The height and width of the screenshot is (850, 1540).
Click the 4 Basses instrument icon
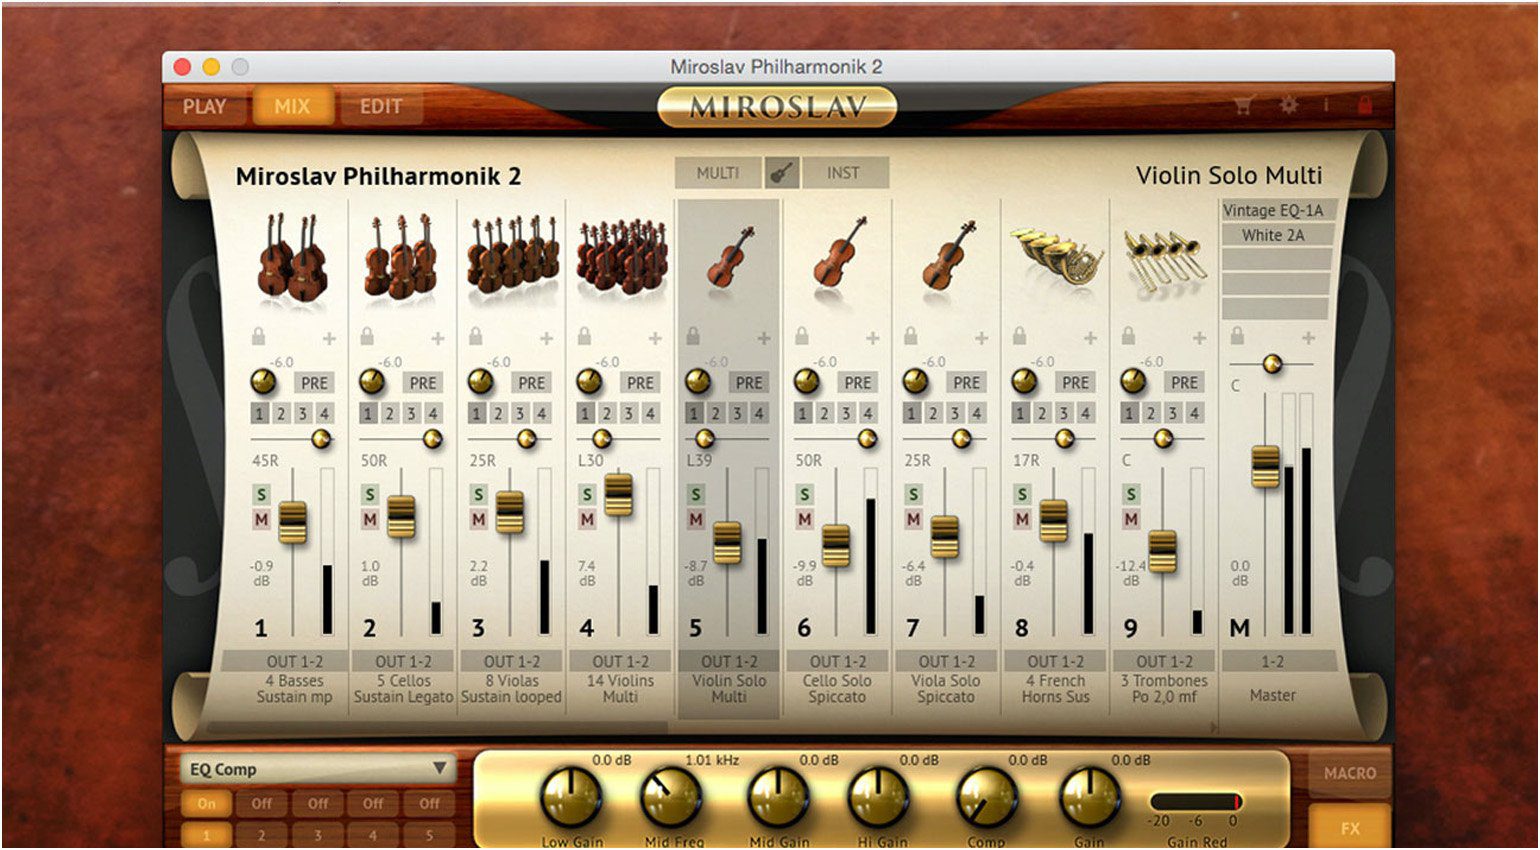294,257
